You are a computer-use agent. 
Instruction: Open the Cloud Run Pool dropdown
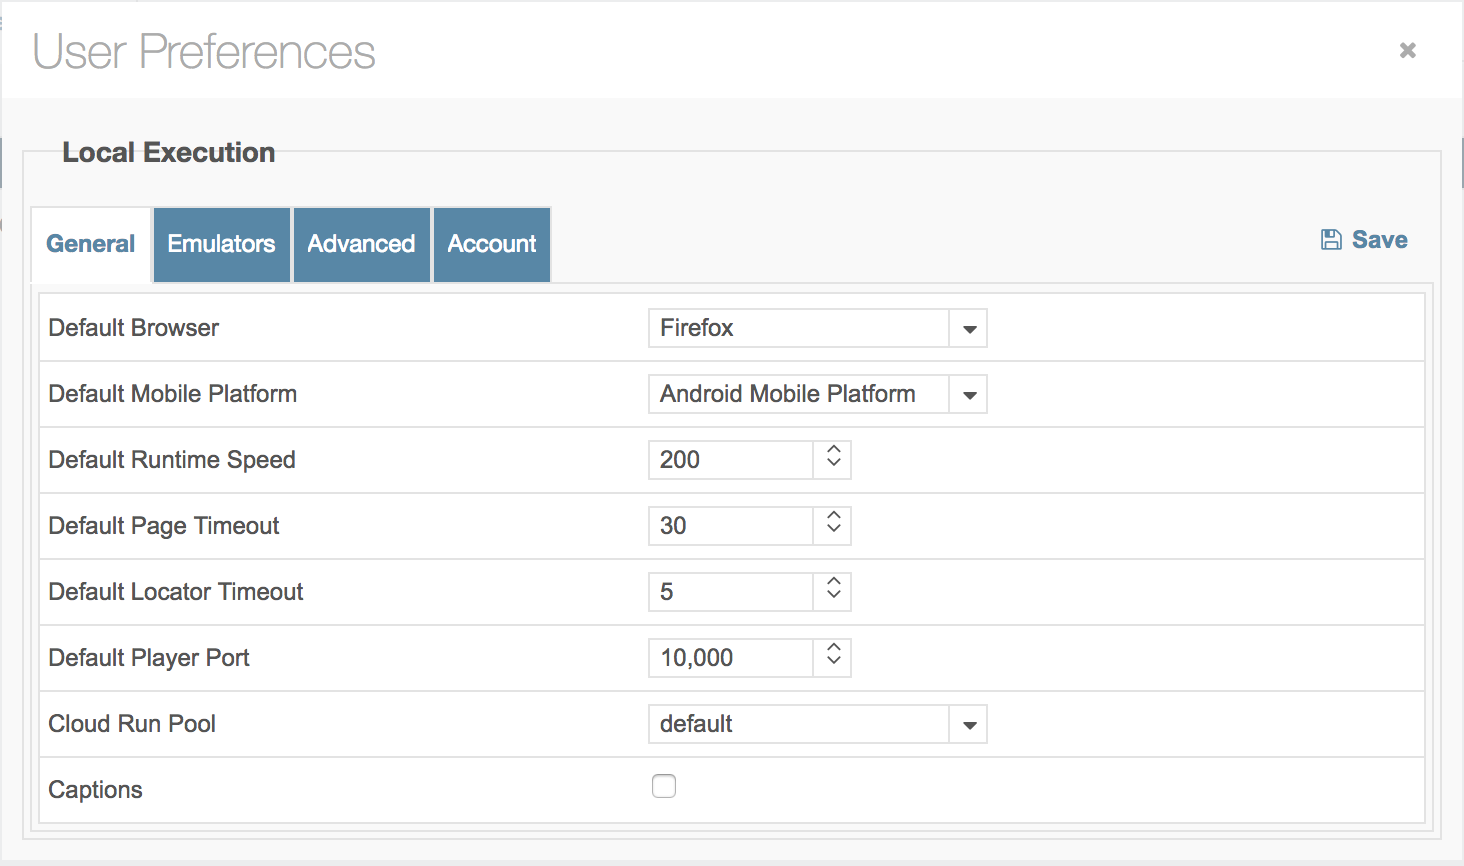(x=969, y=725)
